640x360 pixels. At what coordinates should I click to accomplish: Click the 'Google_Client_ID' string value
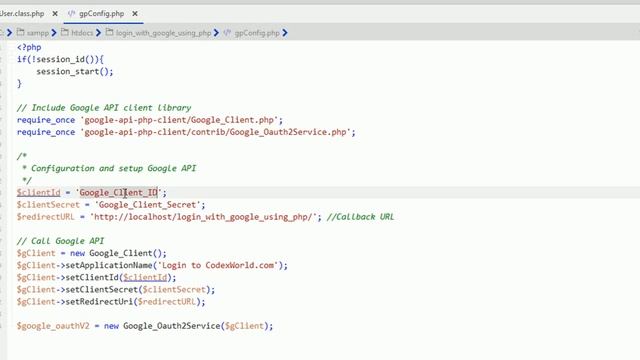119,192
